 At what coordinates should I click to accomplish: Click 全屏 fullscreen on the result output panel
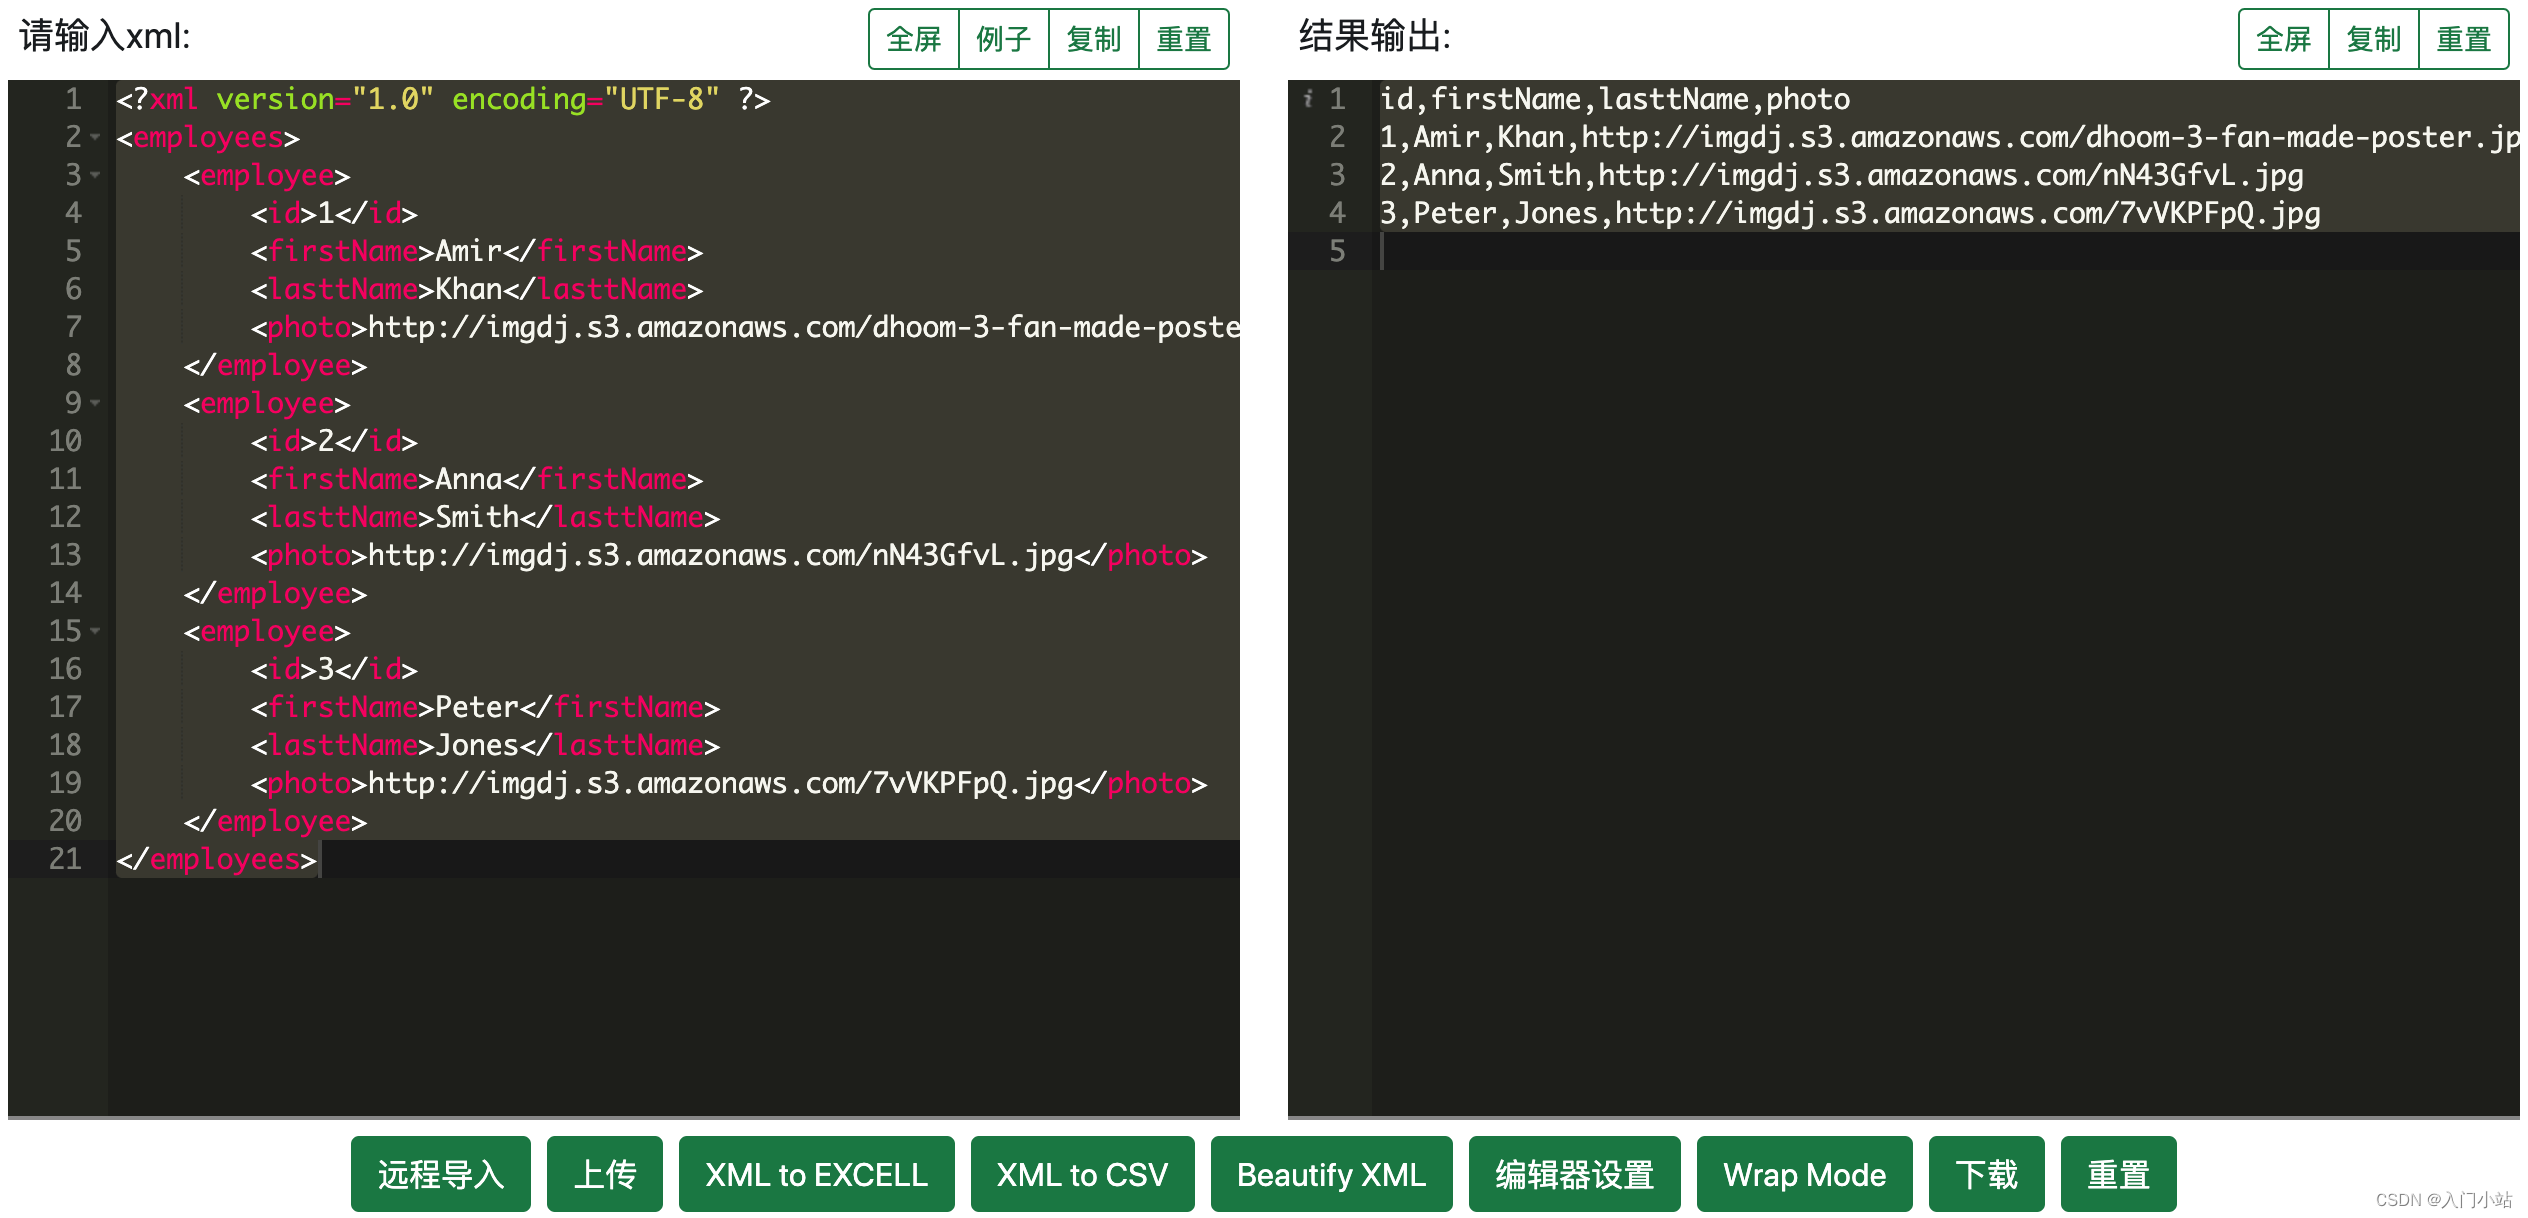click(x=2283, y=39)
